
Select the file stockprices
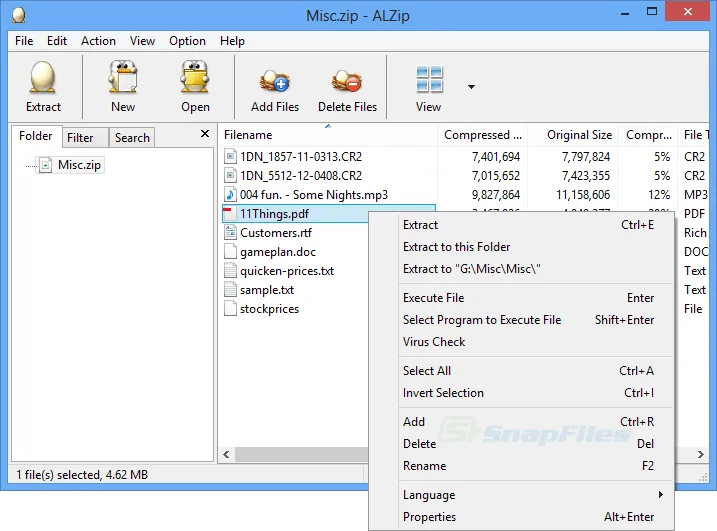pos(269,309)
